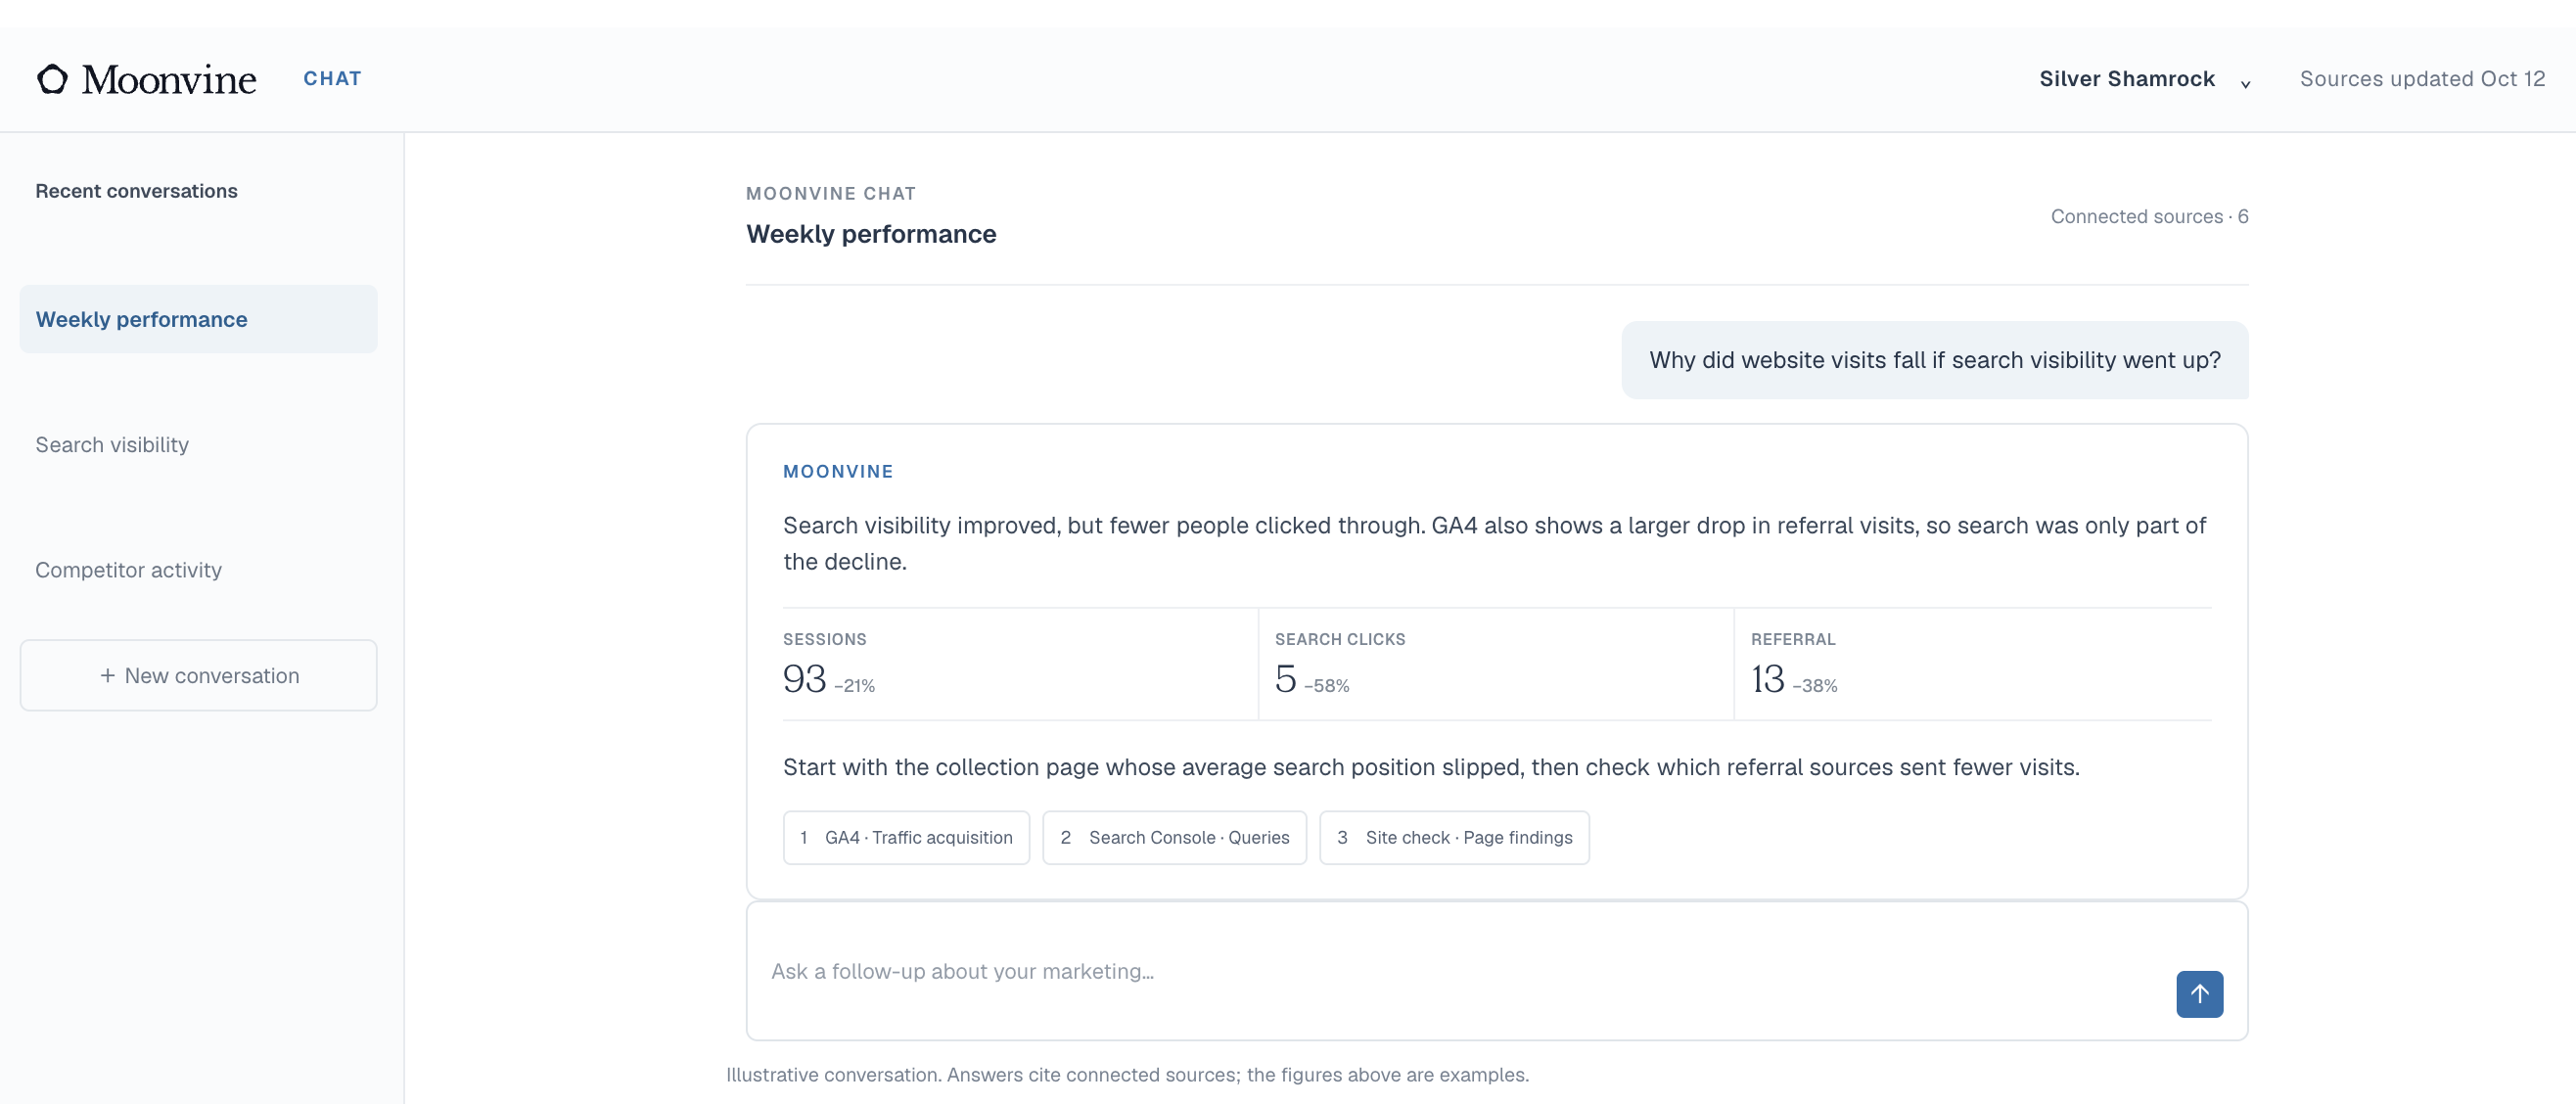The width and height of the screenshot is (2576, 1104).
Task: Click the MOONVINE CHAT eyebrow label
Action: point(830,193)
